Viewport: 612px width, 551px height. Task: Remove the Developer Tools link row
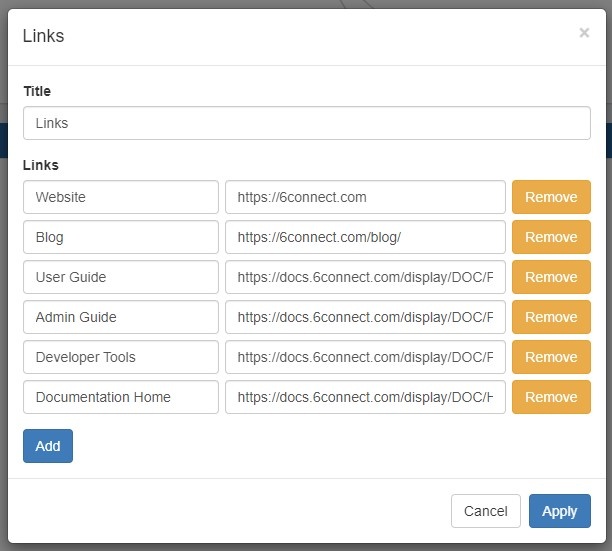(551, 357)
